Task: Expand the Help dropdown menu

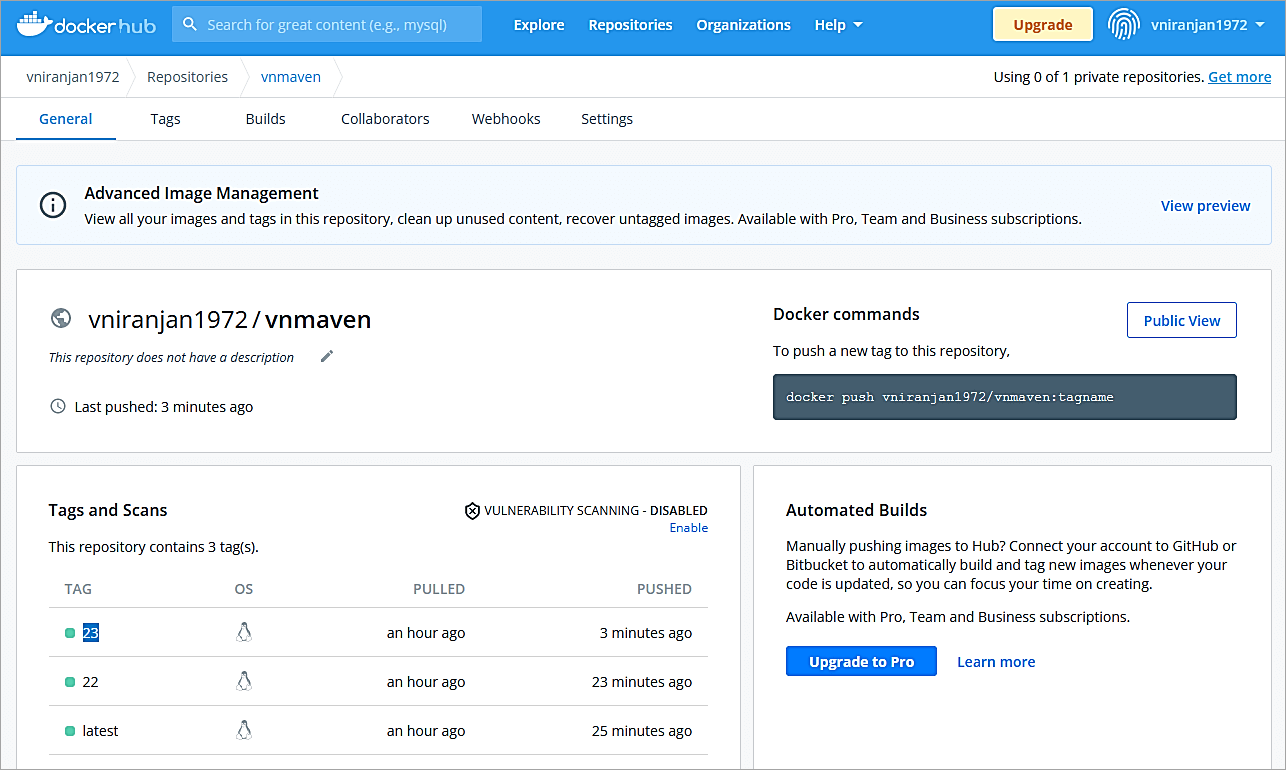Action: click(838, 25)
